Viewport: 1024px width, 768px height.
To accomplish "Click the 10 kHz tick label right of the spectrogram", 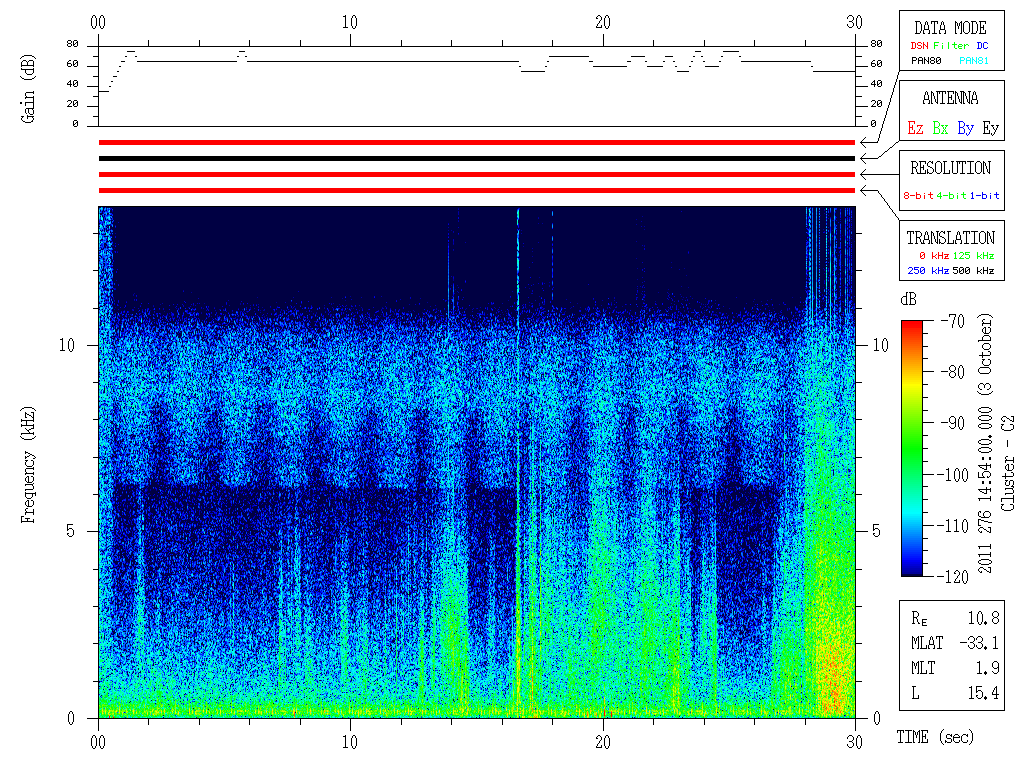I will (881, 345).
